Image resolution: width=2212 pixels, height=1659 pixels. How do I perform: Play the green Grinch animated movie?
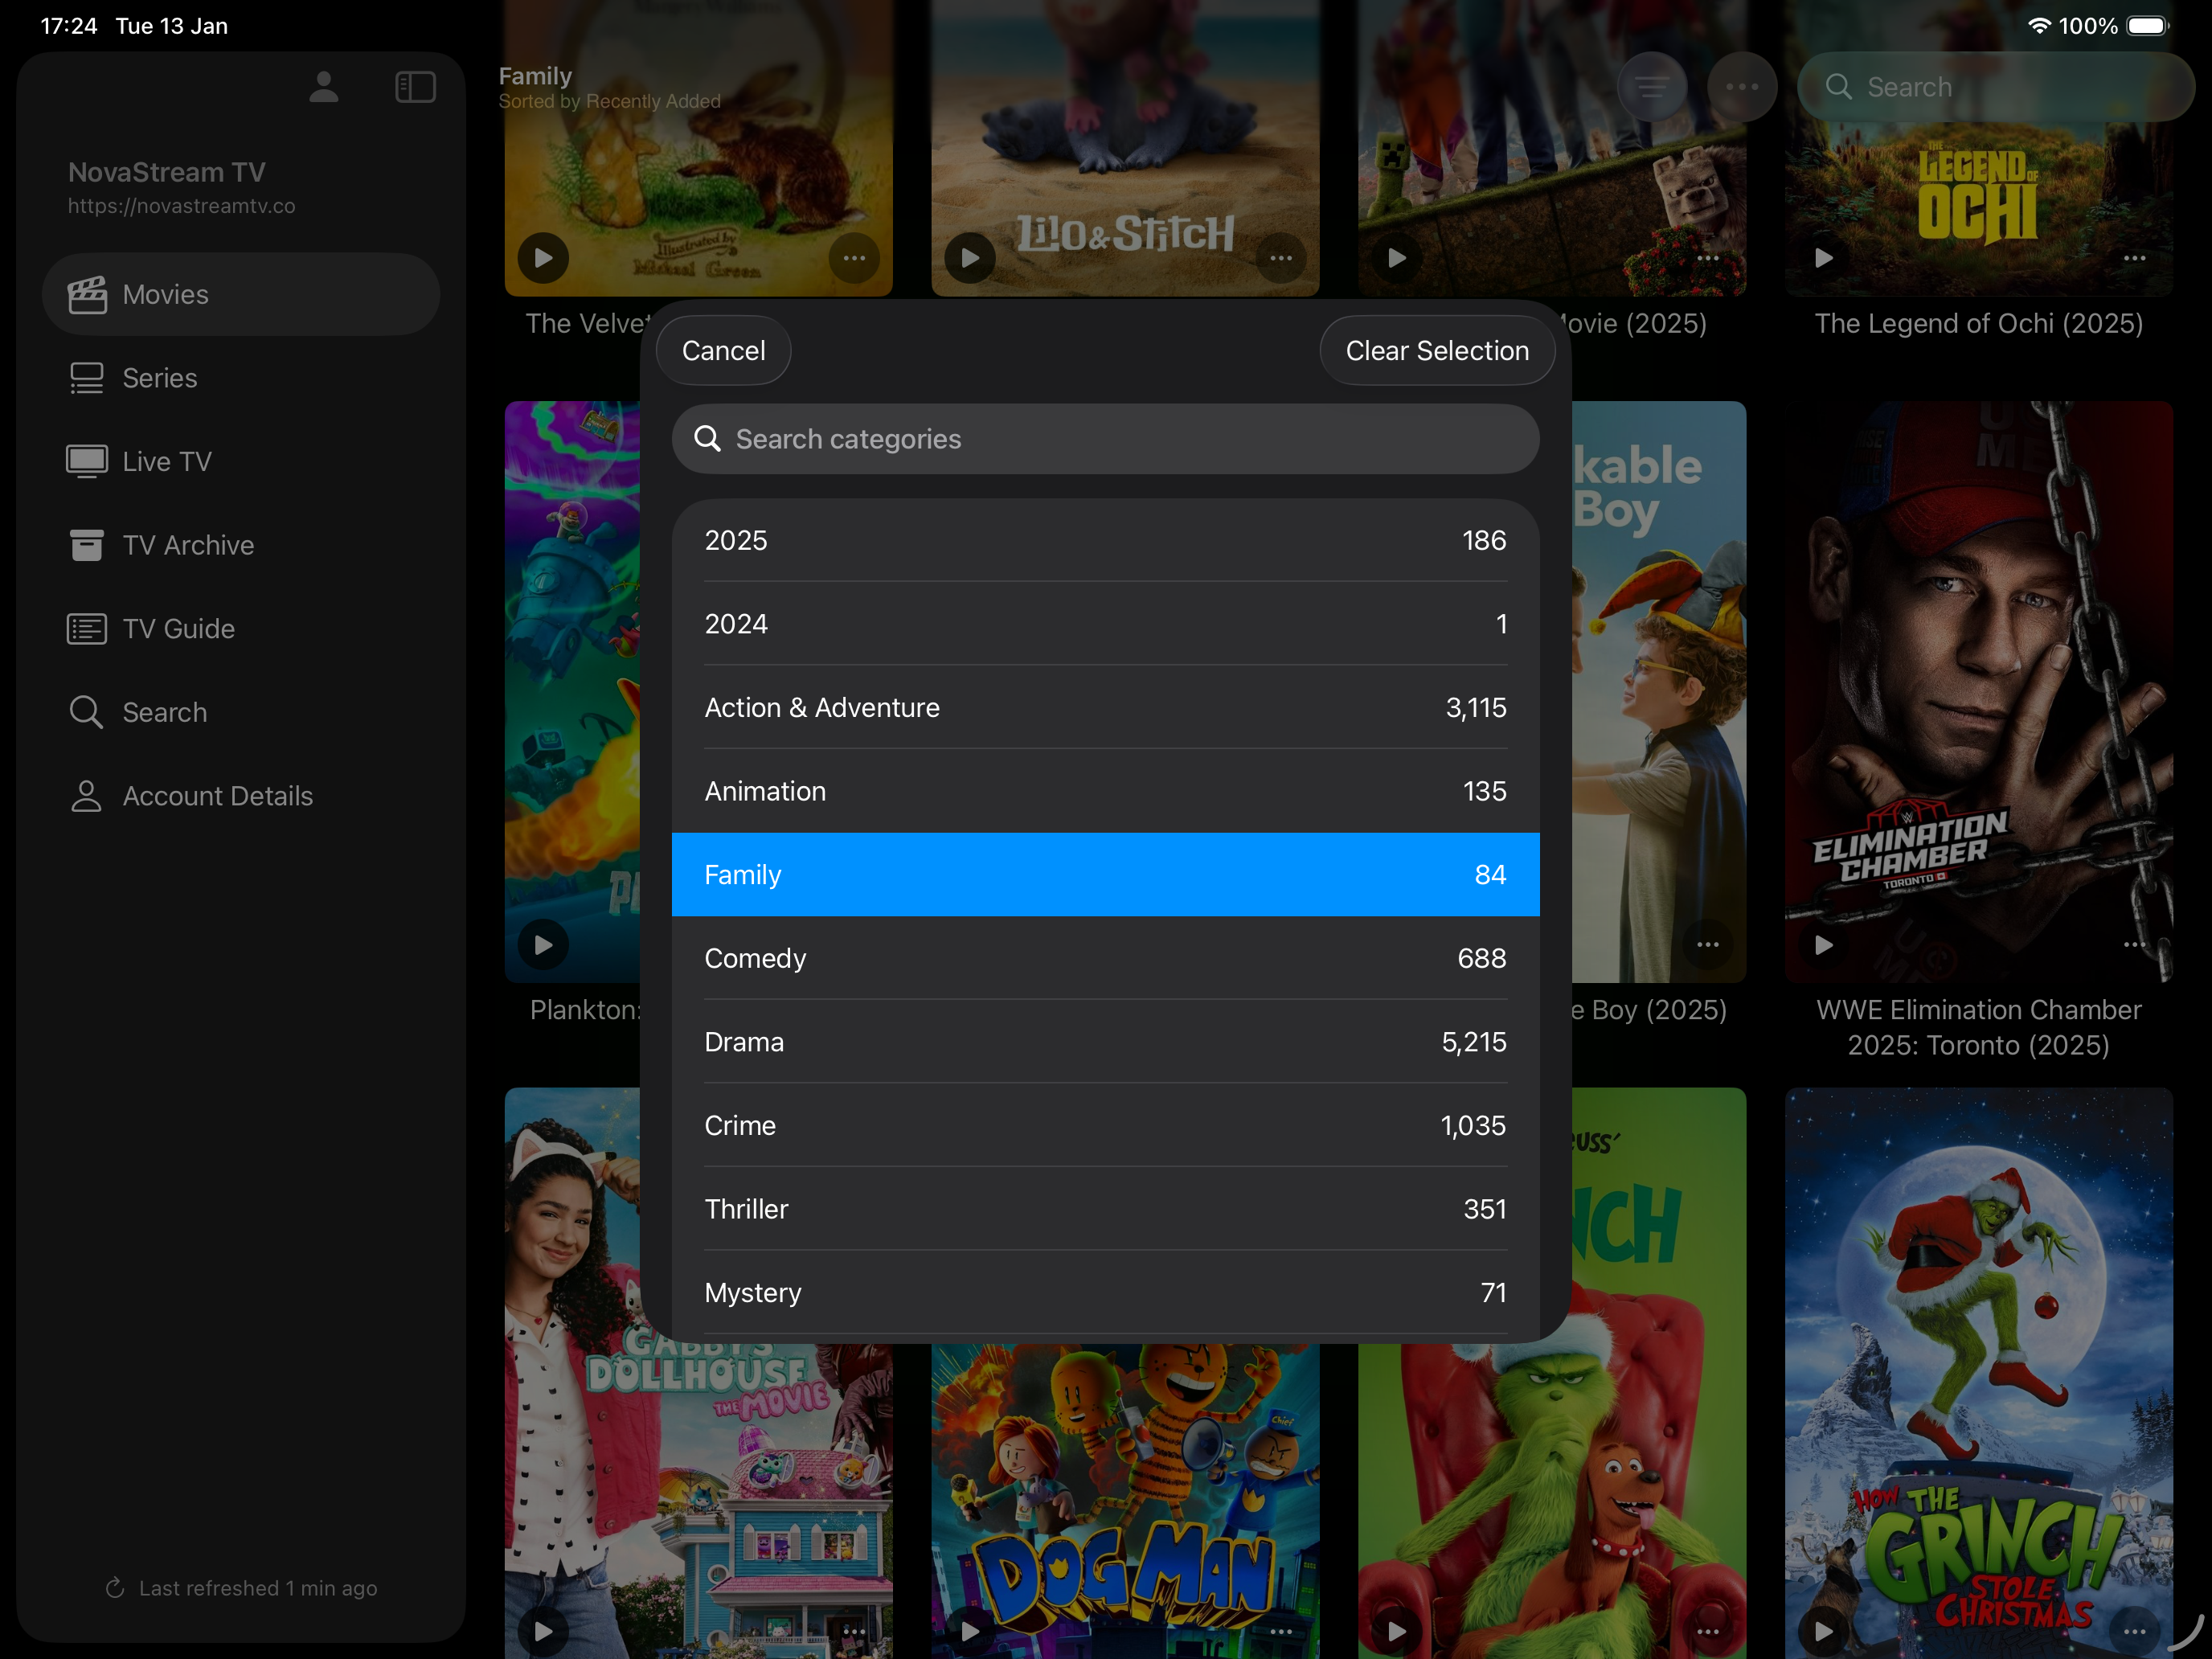point(1397,1631)
